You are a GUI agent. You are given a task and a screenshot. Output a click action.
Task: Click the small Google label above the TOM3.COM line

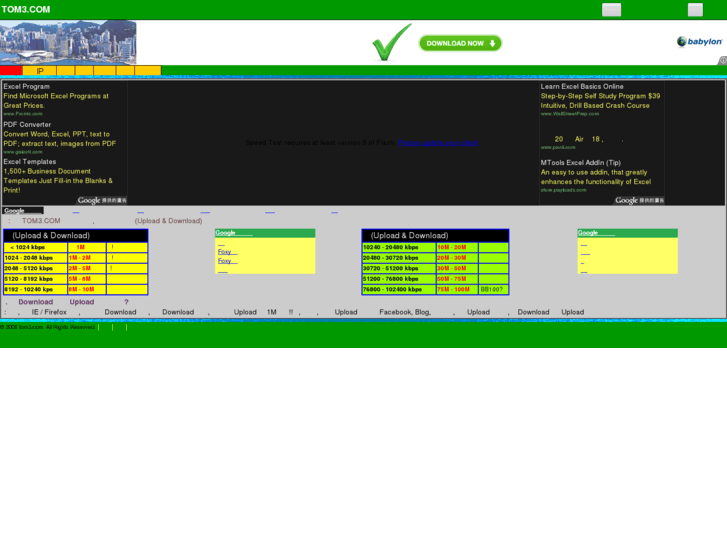pos(23,211)
